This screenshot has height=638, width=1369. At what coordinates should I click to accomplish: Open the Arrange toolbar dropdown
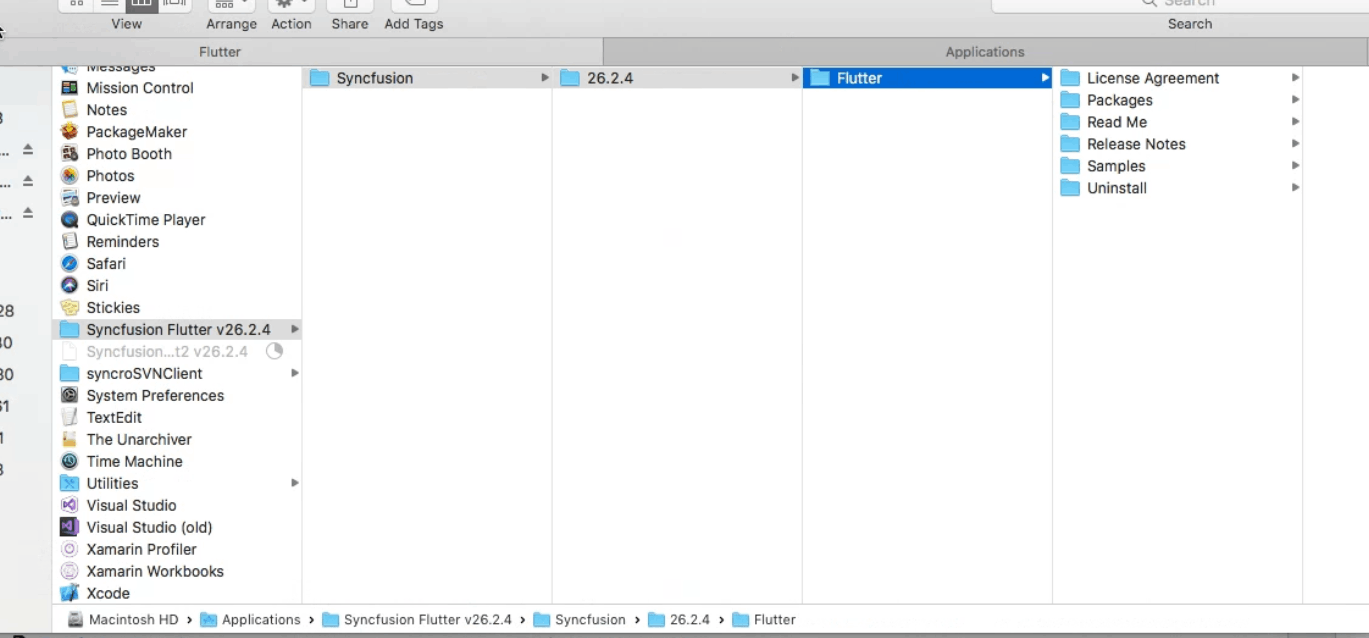tap(231, 5)
